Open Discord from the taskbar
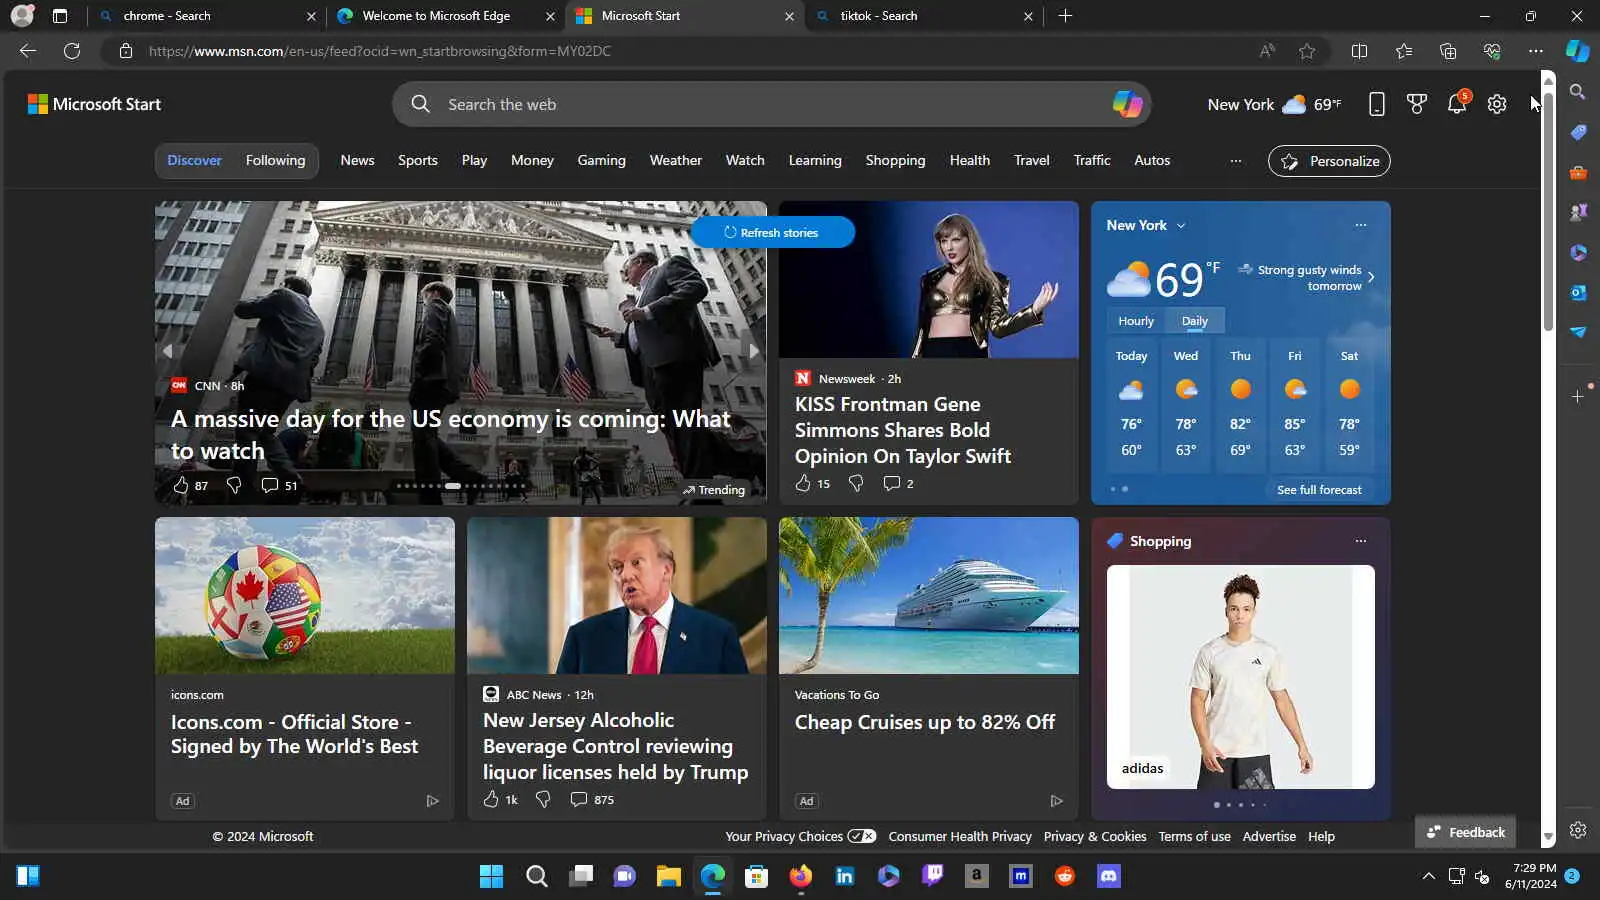The image size is (1600, 900). coord(1108,876)
